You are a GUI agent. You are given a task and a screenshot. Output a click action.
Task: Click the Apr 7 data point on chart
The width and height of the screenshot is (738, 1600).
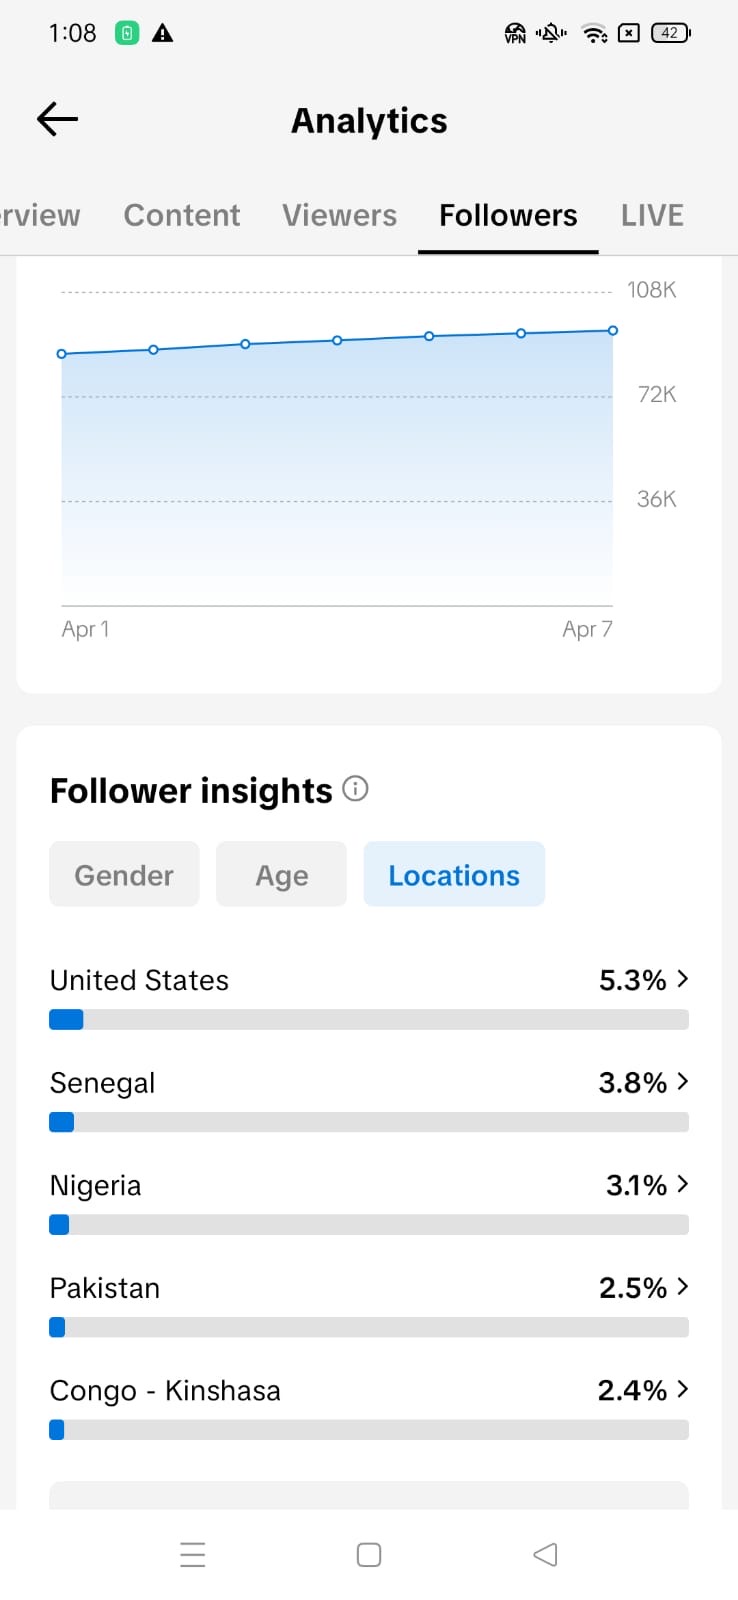point(613,330)
